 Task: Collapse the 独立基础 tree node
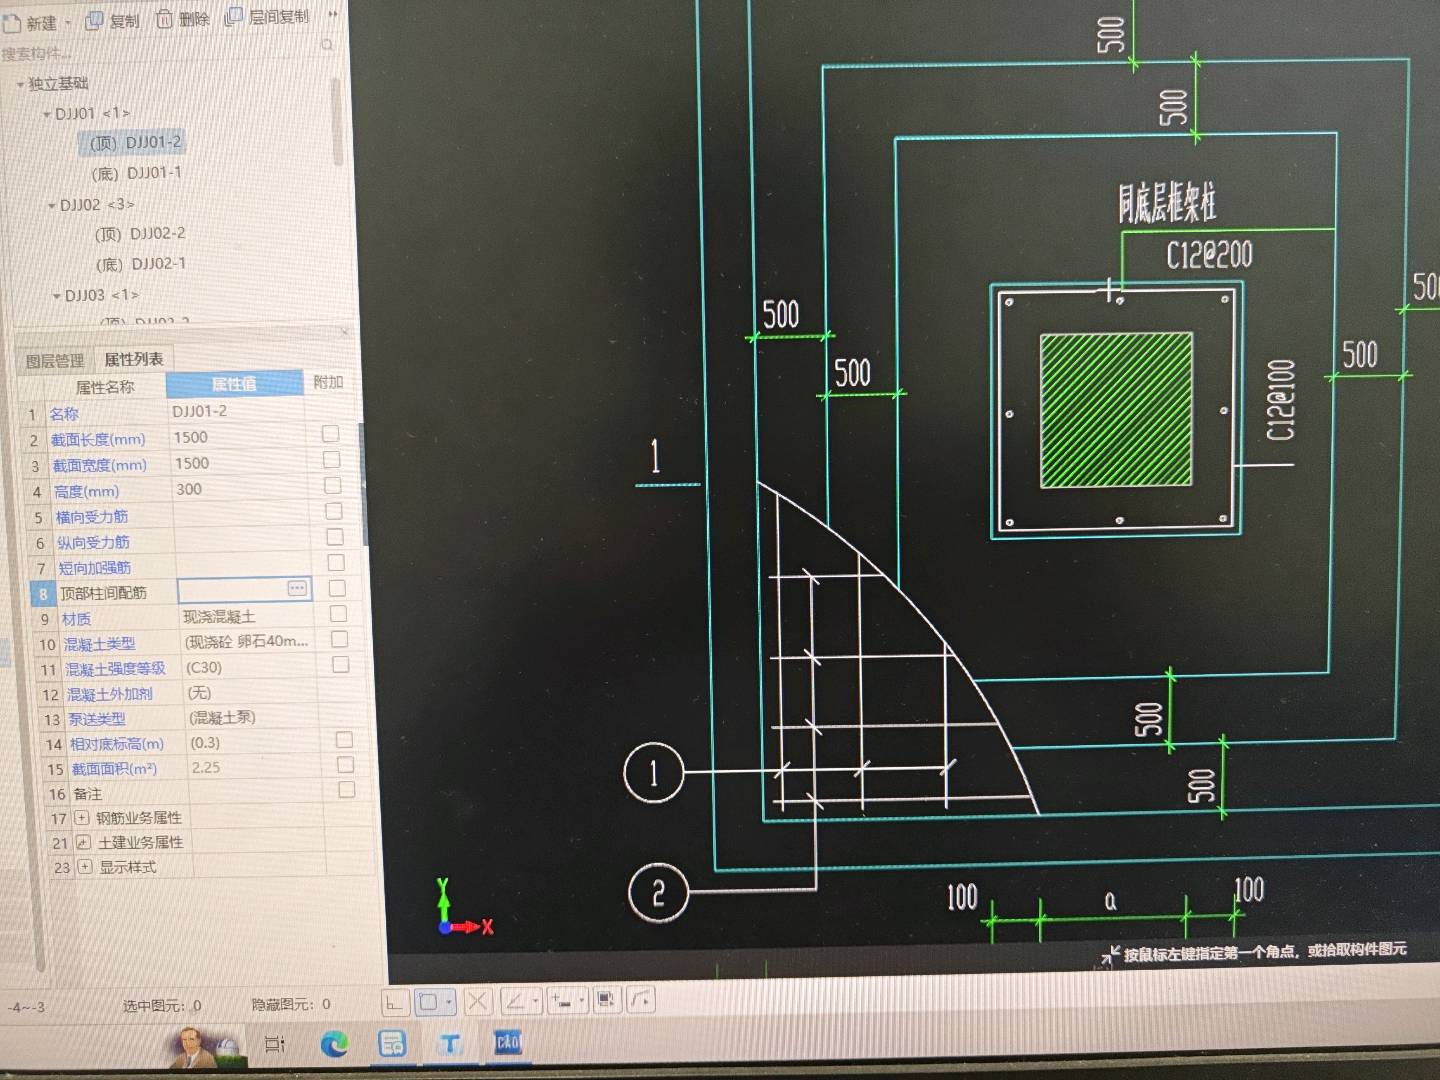point(20,84)
